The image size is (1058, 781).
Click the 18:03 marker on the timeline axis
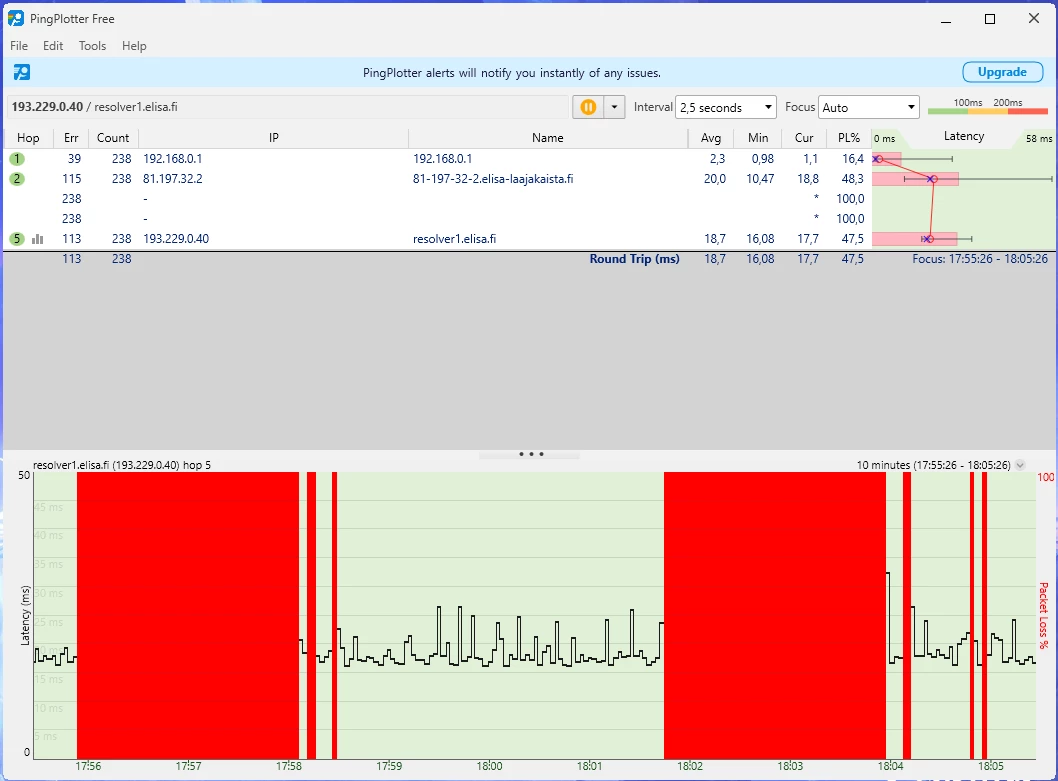pos(790,766)
